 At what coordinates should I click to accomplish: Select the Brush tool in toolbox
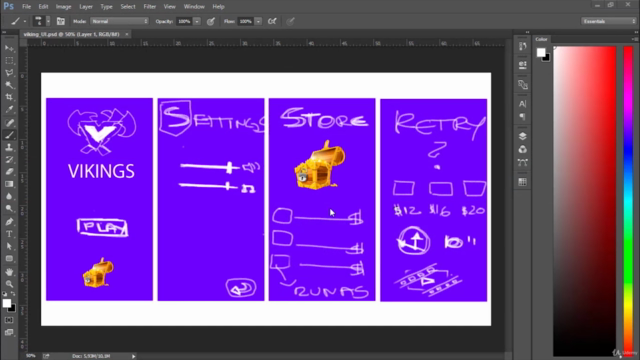[9, 135]
